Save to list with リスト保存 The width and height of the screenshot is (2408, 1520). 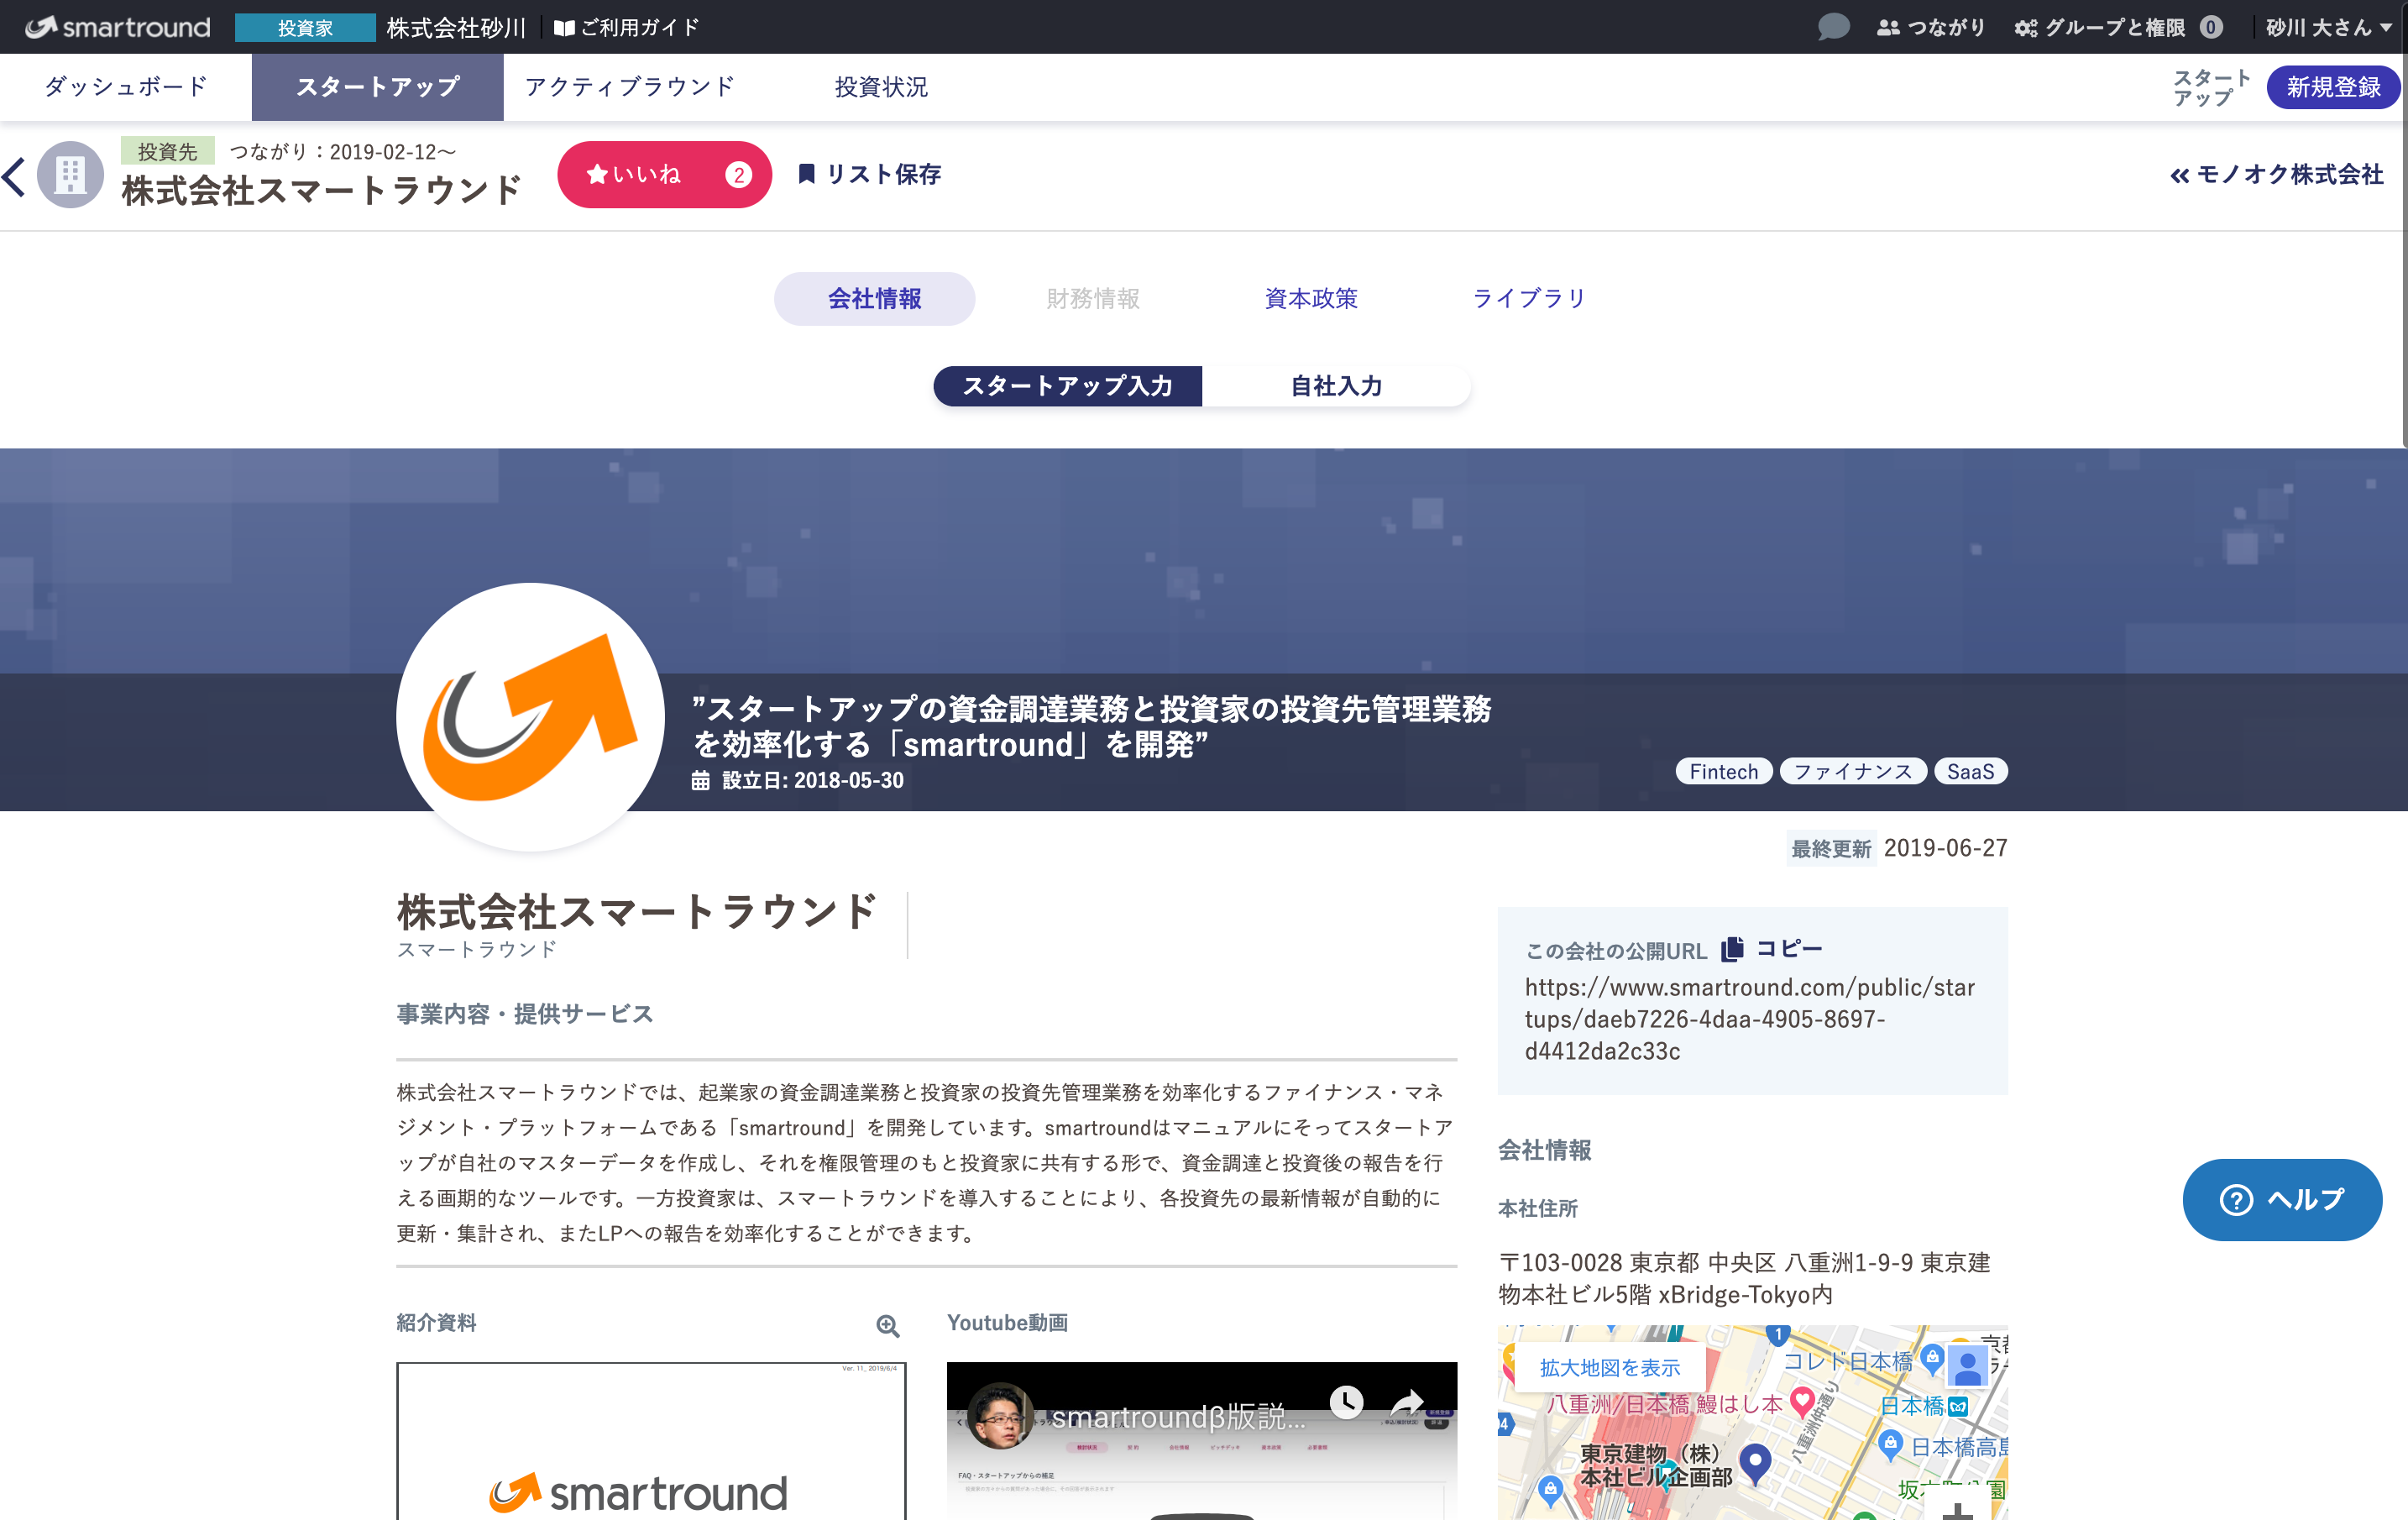click(869, 174)
